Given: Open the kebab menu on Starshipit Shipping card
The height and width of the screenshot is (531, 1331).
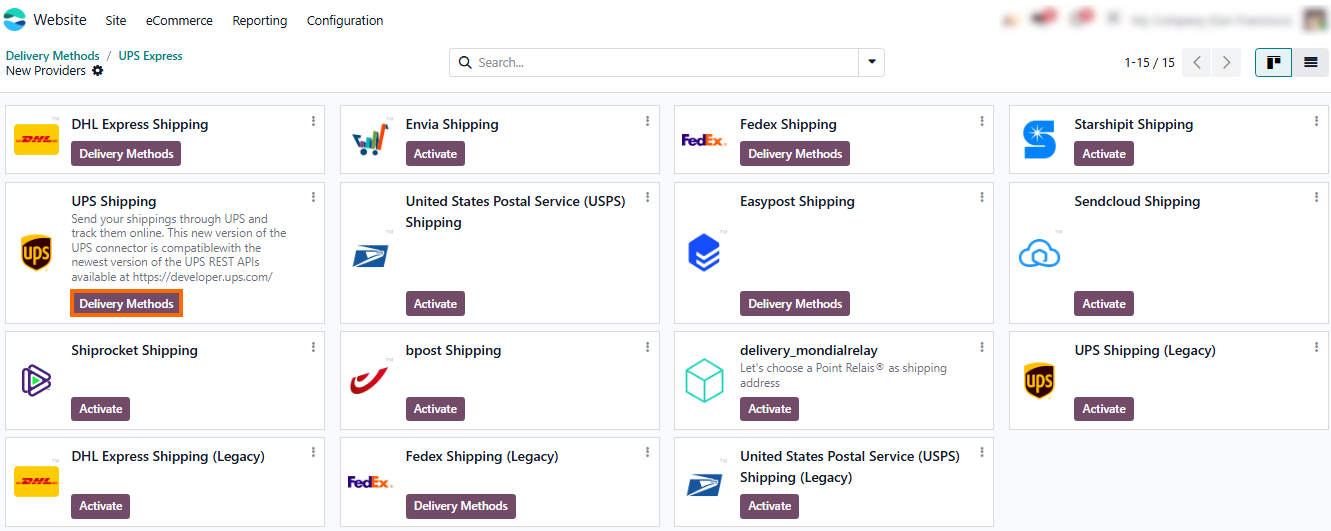Looking at the screenshot, I should pyautogui.click(x=1316, y=121).
